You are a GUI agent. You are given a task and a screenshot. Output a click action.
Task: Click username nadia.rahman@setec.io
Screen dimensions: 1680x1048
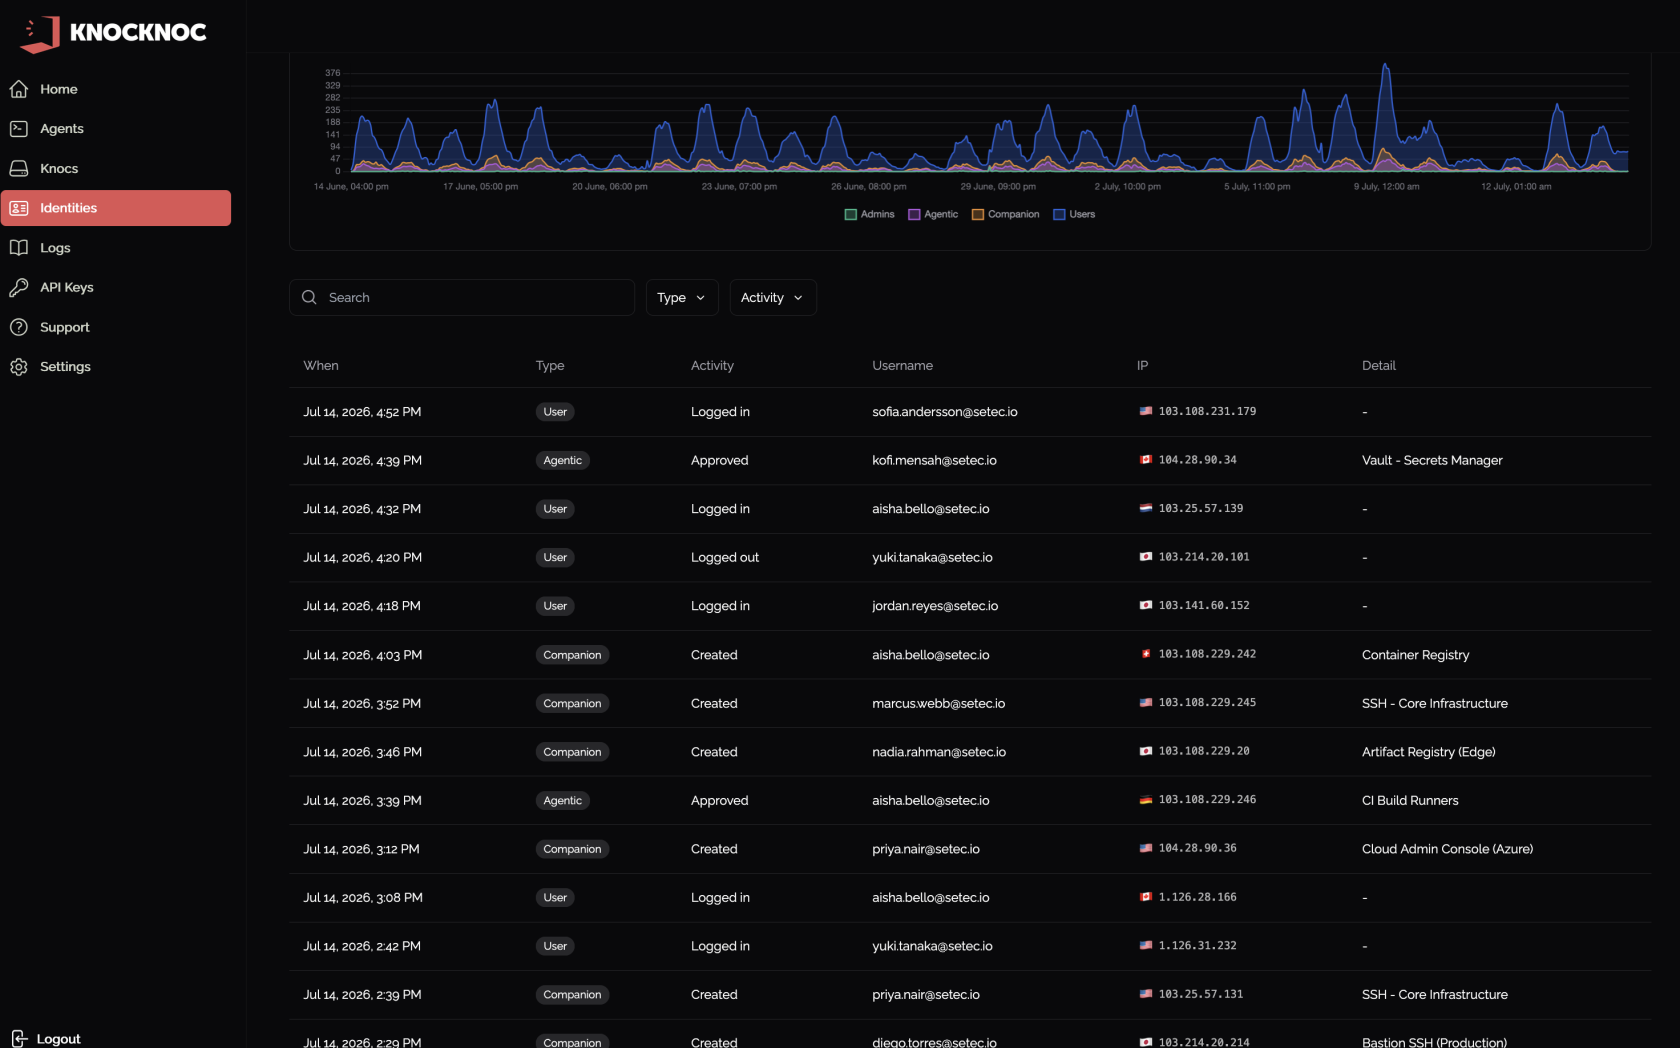(939, 752)
